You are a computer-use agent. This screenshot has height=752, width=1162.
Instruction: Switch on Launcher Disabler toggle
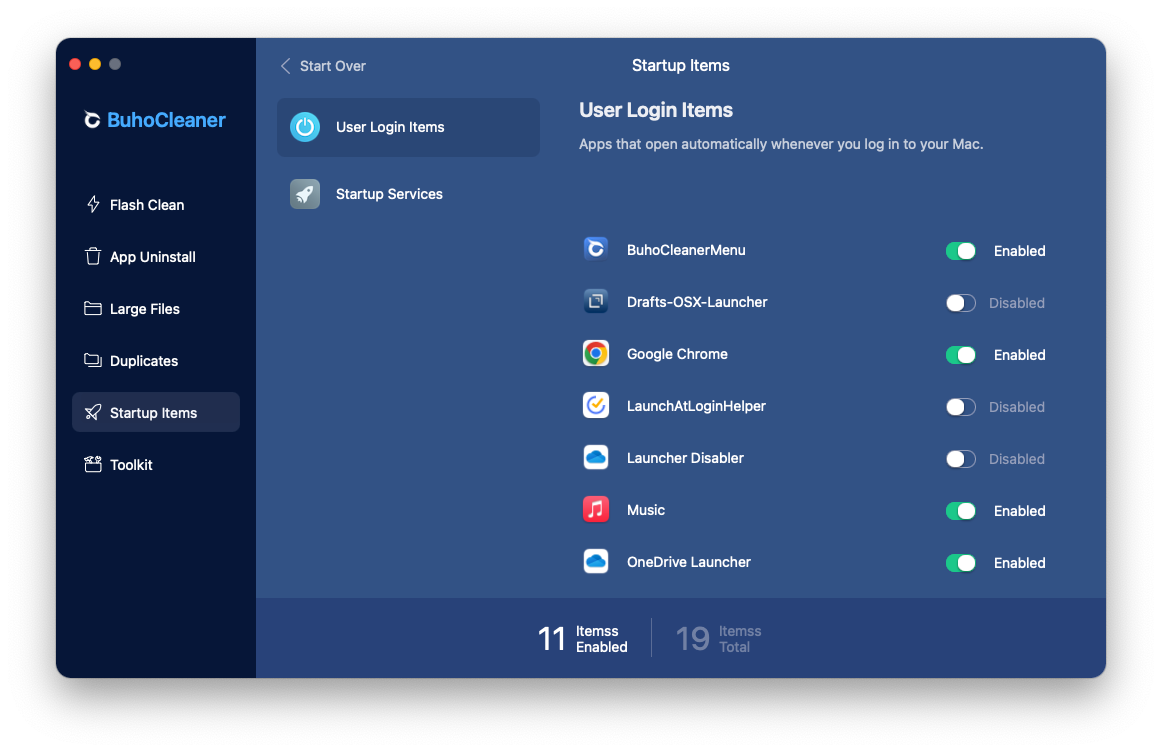[960, 459]
